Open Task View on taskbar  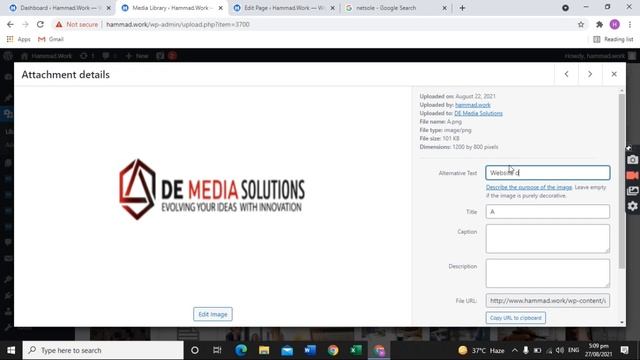tap(217, 350)
